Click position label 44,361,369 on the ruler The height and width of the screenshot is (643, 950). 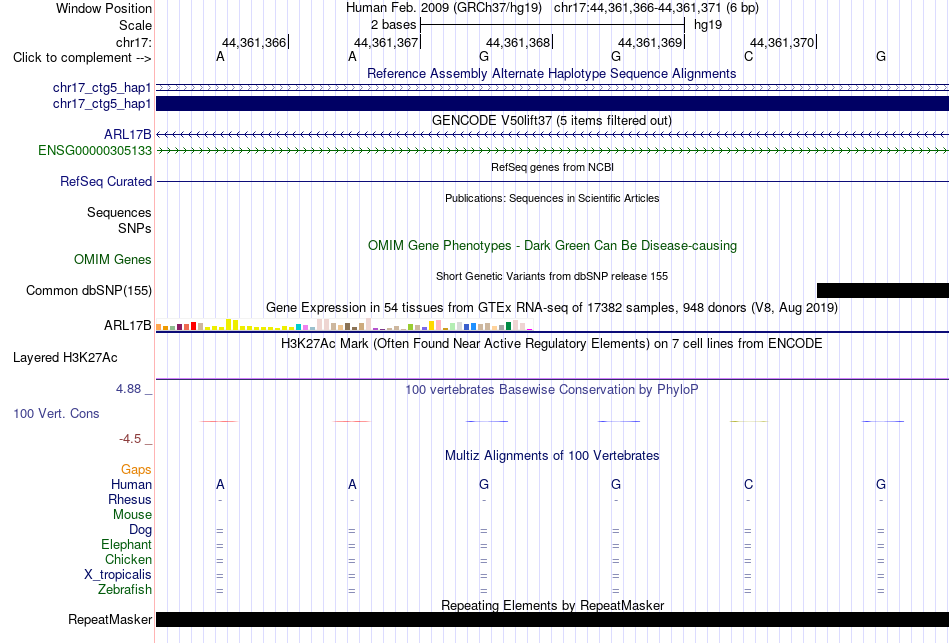[650, 42]
